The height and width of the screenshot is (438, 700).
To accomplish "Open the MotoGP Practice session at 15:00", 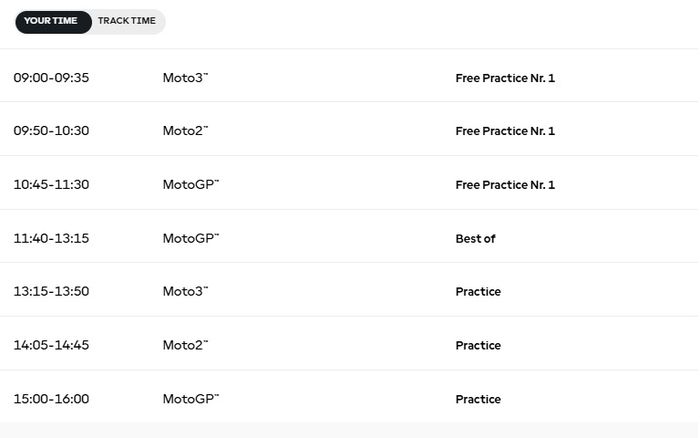I will click(478, 400).
